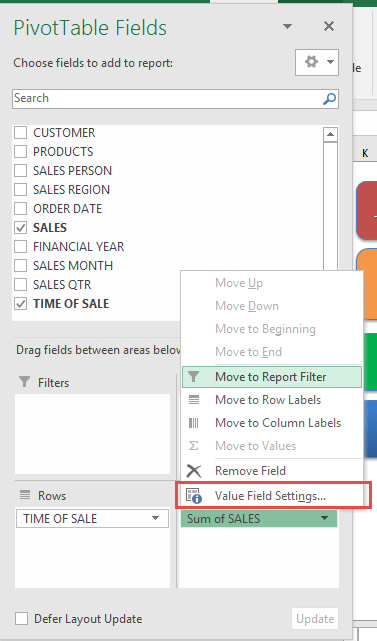Click the search magnifier icon
This screenshot has height=641, width=377.
coord(329,99)
